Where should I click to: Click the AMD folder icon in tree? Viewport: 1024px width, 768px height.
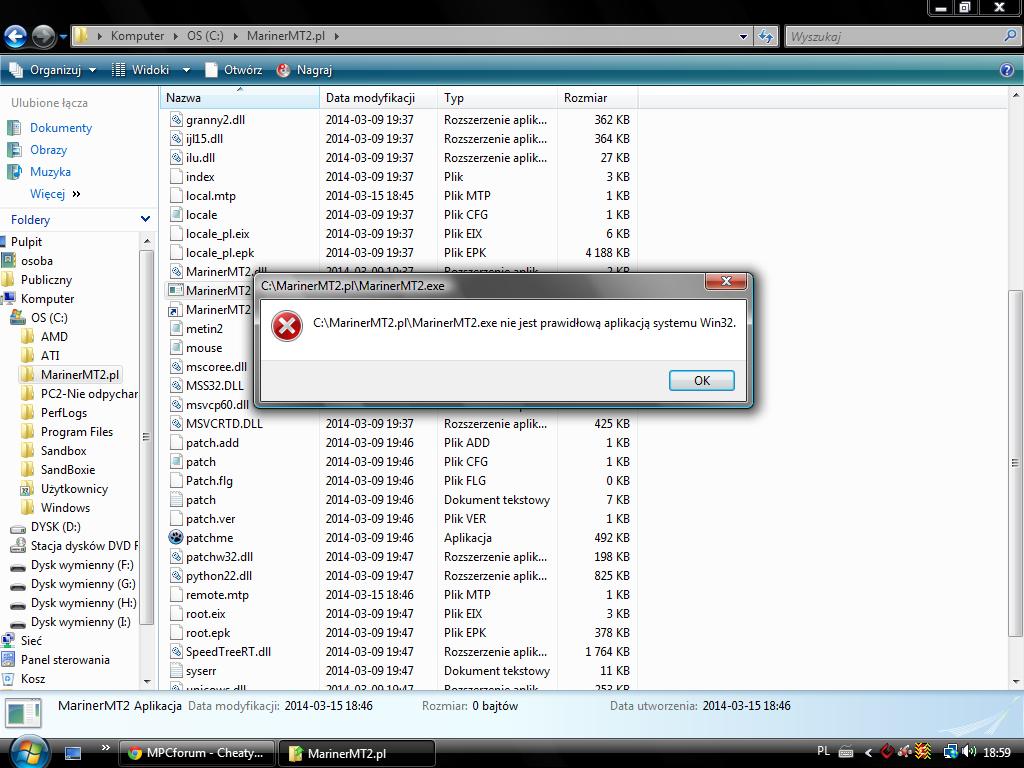pyautogui.click(x=27, y=336)
